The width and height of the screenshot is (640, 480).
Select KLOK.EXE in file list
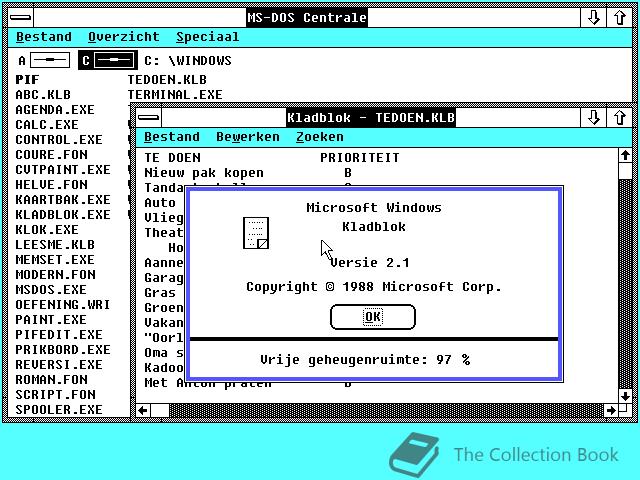pos(47,229)
